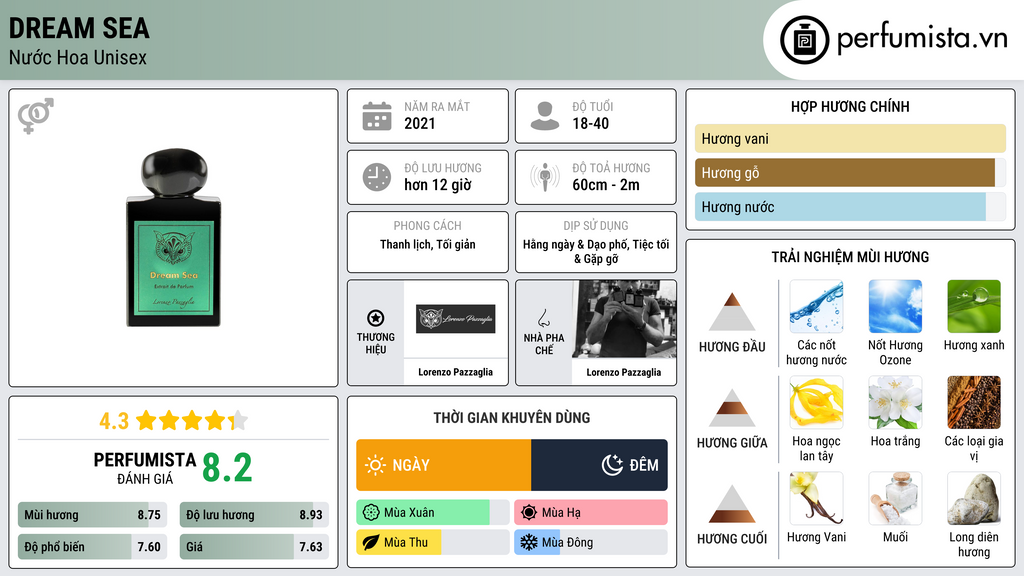Screen dimensions: 1024x576
Task: Click the Độ lưu hương 8.93 score bar
Action: coord(254,515)
